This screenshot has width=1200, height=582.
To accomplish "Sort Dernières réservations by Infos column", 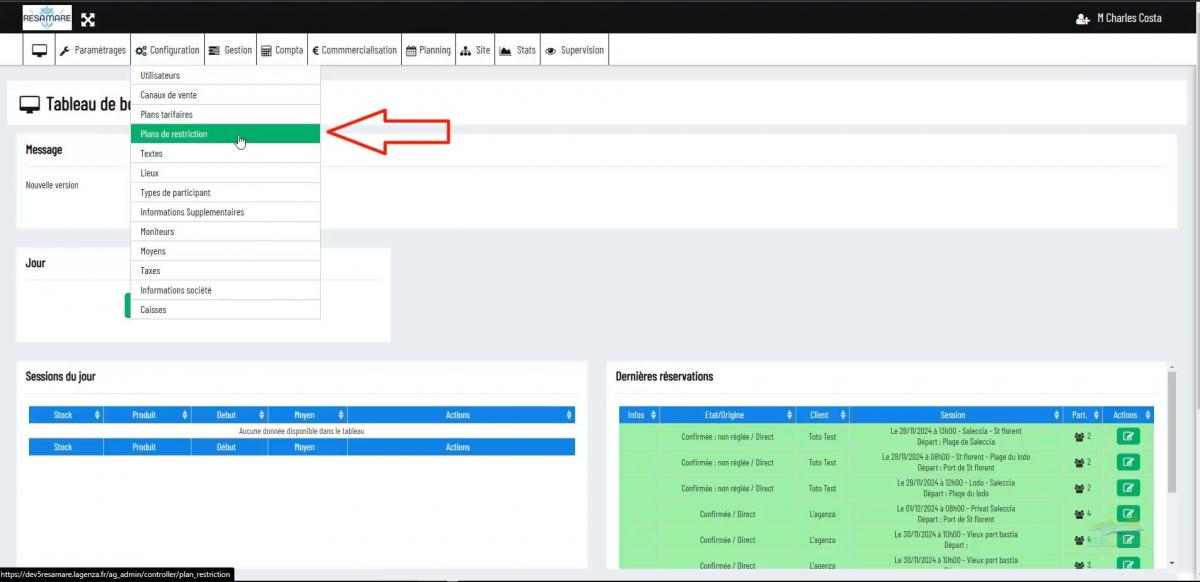I will (x=641, y=415).
